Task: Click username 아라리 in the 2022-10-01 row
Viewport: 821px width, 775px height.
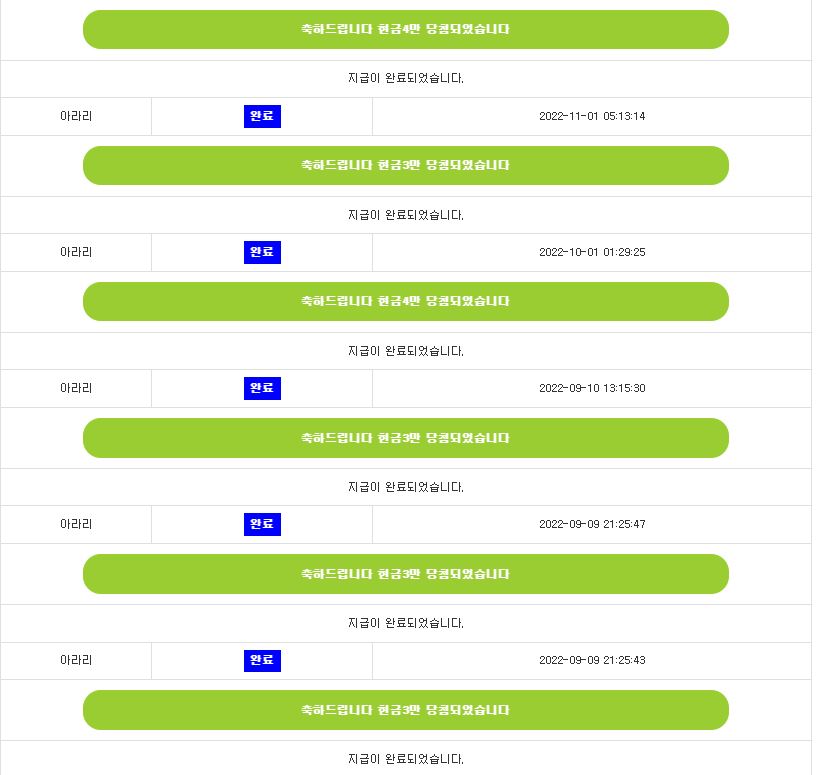Action: pyautogui.click(x=76, y=252)
